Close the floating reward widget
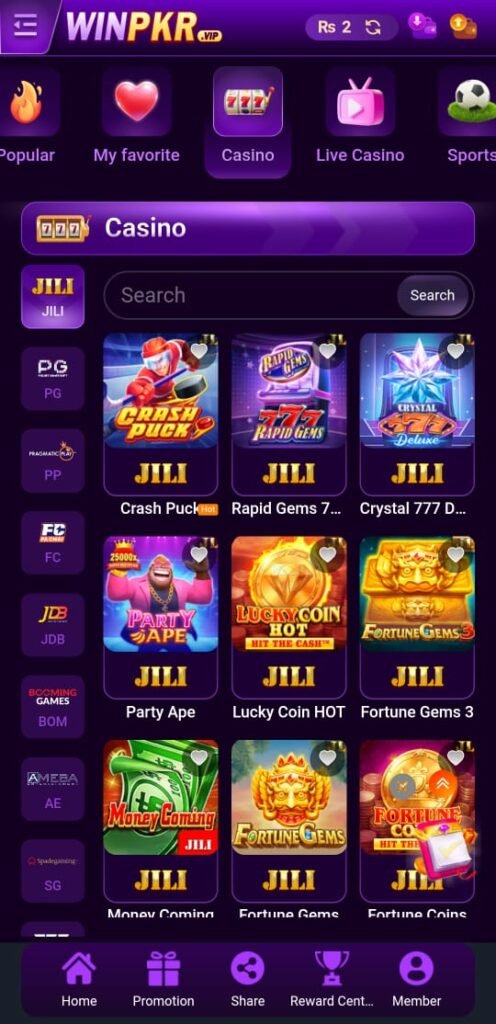Screen dimensions: 496x1024 point(403,786)
